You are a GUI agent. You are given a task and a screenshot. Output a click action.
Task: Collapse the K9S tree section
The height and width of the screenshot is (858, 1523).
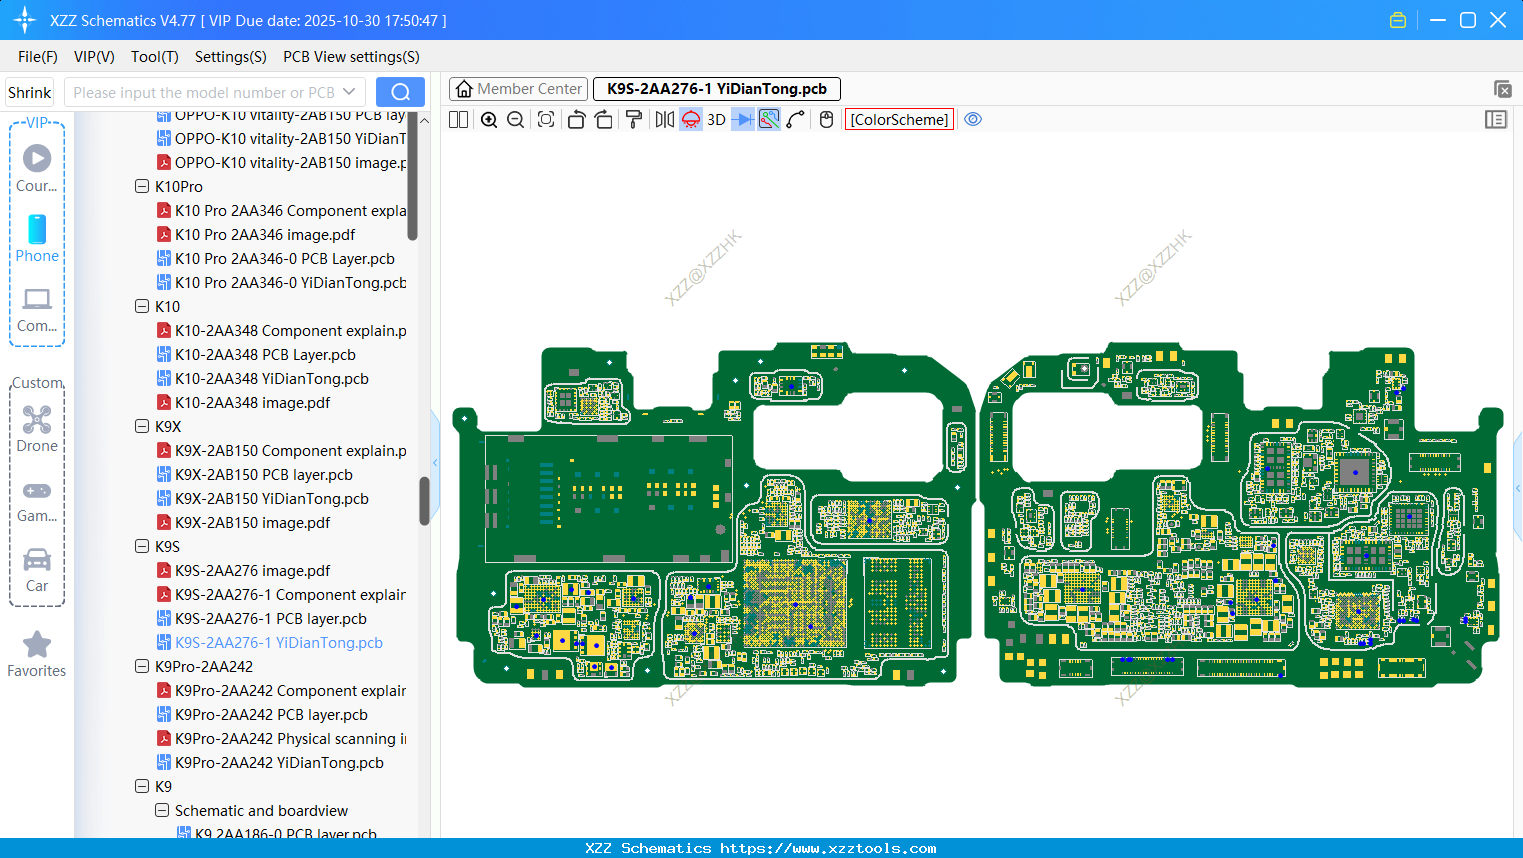tap(142, 546)
